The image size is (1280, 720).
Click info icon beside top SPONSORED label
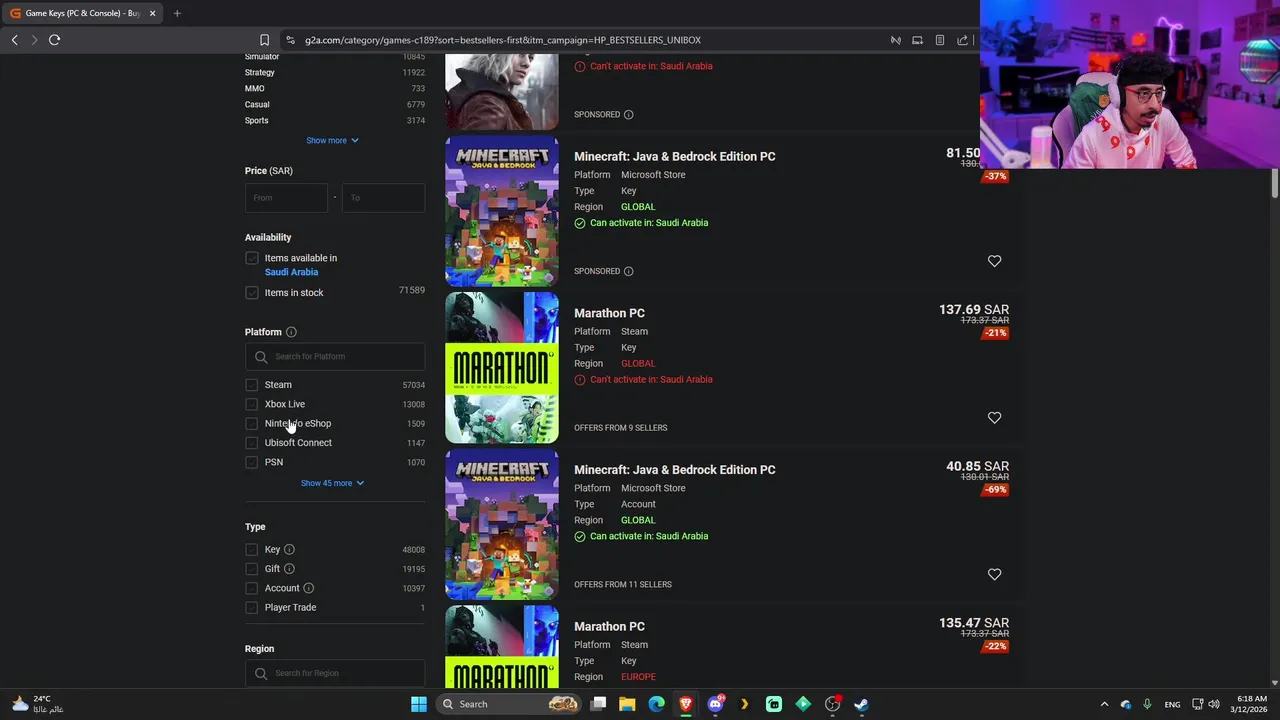628,114
